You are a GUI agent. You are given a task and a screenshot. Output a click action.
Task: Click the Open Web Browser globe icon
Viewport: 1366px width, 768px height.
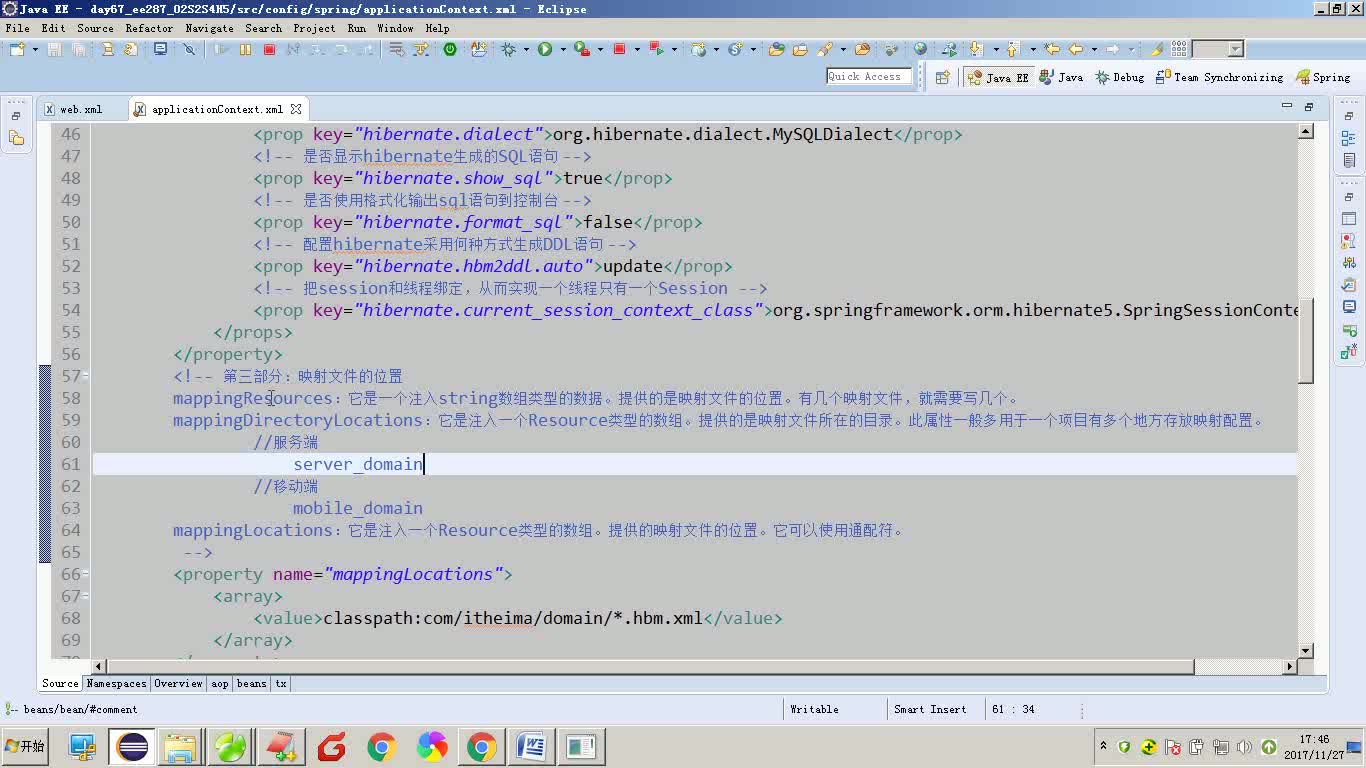click(921, 49)
